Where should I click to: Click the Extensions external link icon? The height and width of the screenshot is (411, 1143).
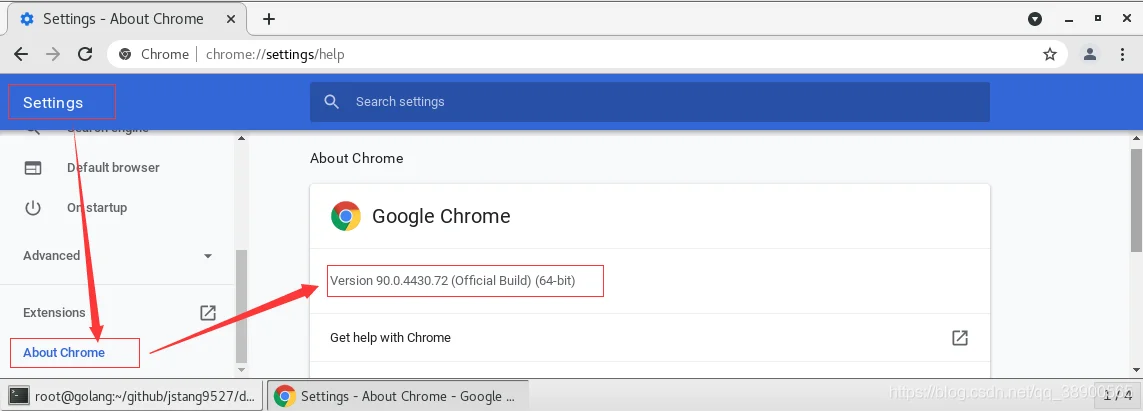click(x=208, y=313)
